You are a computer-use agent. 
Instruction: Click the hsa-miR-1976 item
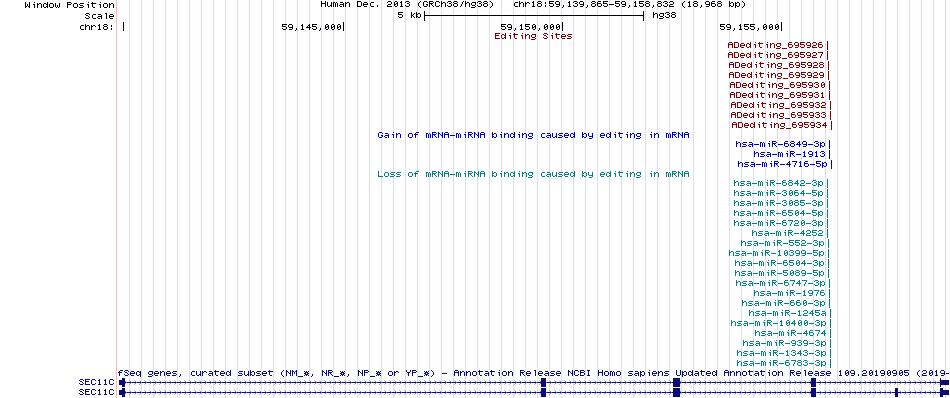click(789, 293)
